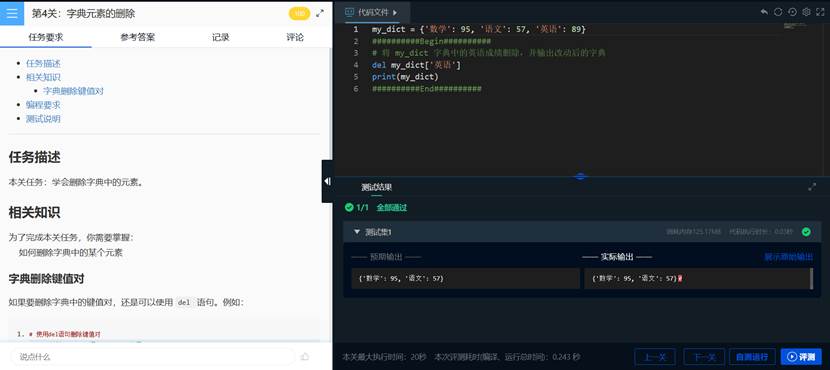Toggle fullscreen editor mode icon
This screenshot has width=830, height=370.
pos(820,12)
